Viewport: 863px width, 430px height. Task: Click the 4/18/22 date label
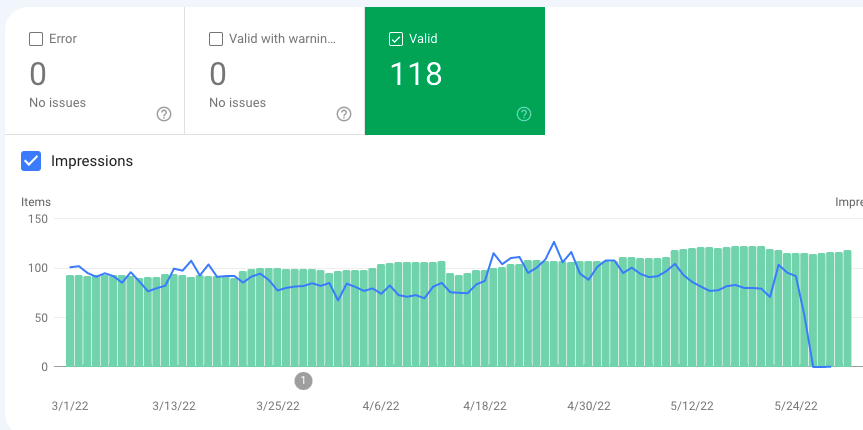coord(485,406)
